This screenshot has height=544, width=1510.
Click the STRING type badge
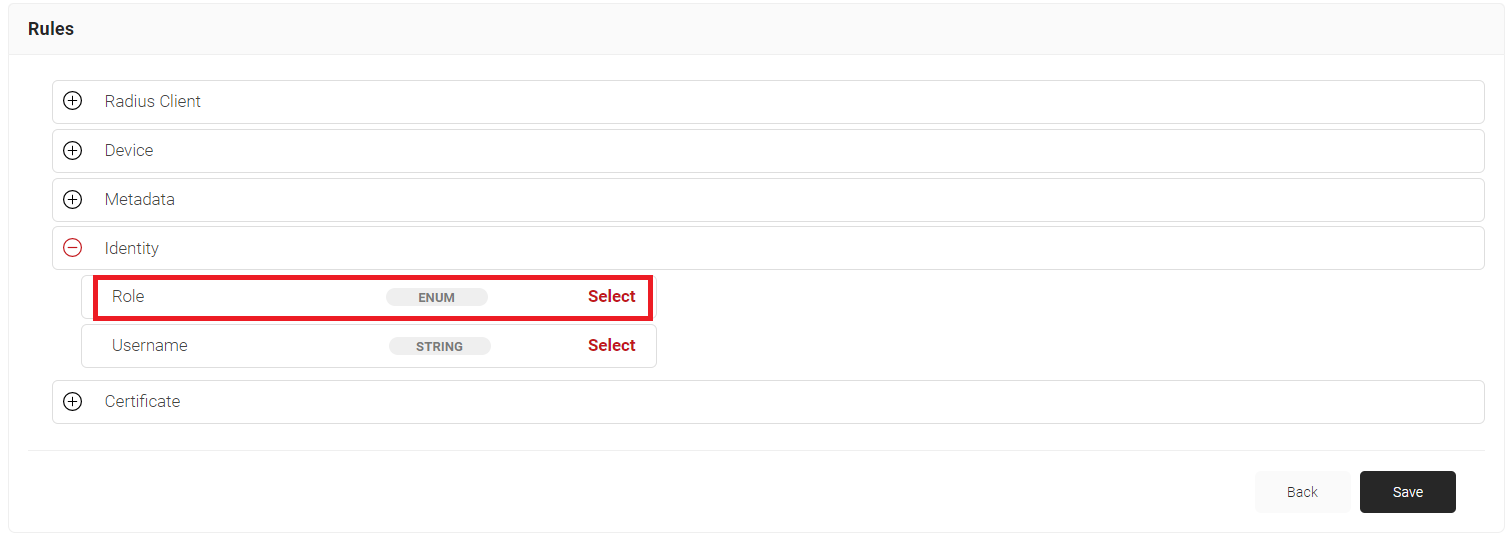tap(440, 346)
